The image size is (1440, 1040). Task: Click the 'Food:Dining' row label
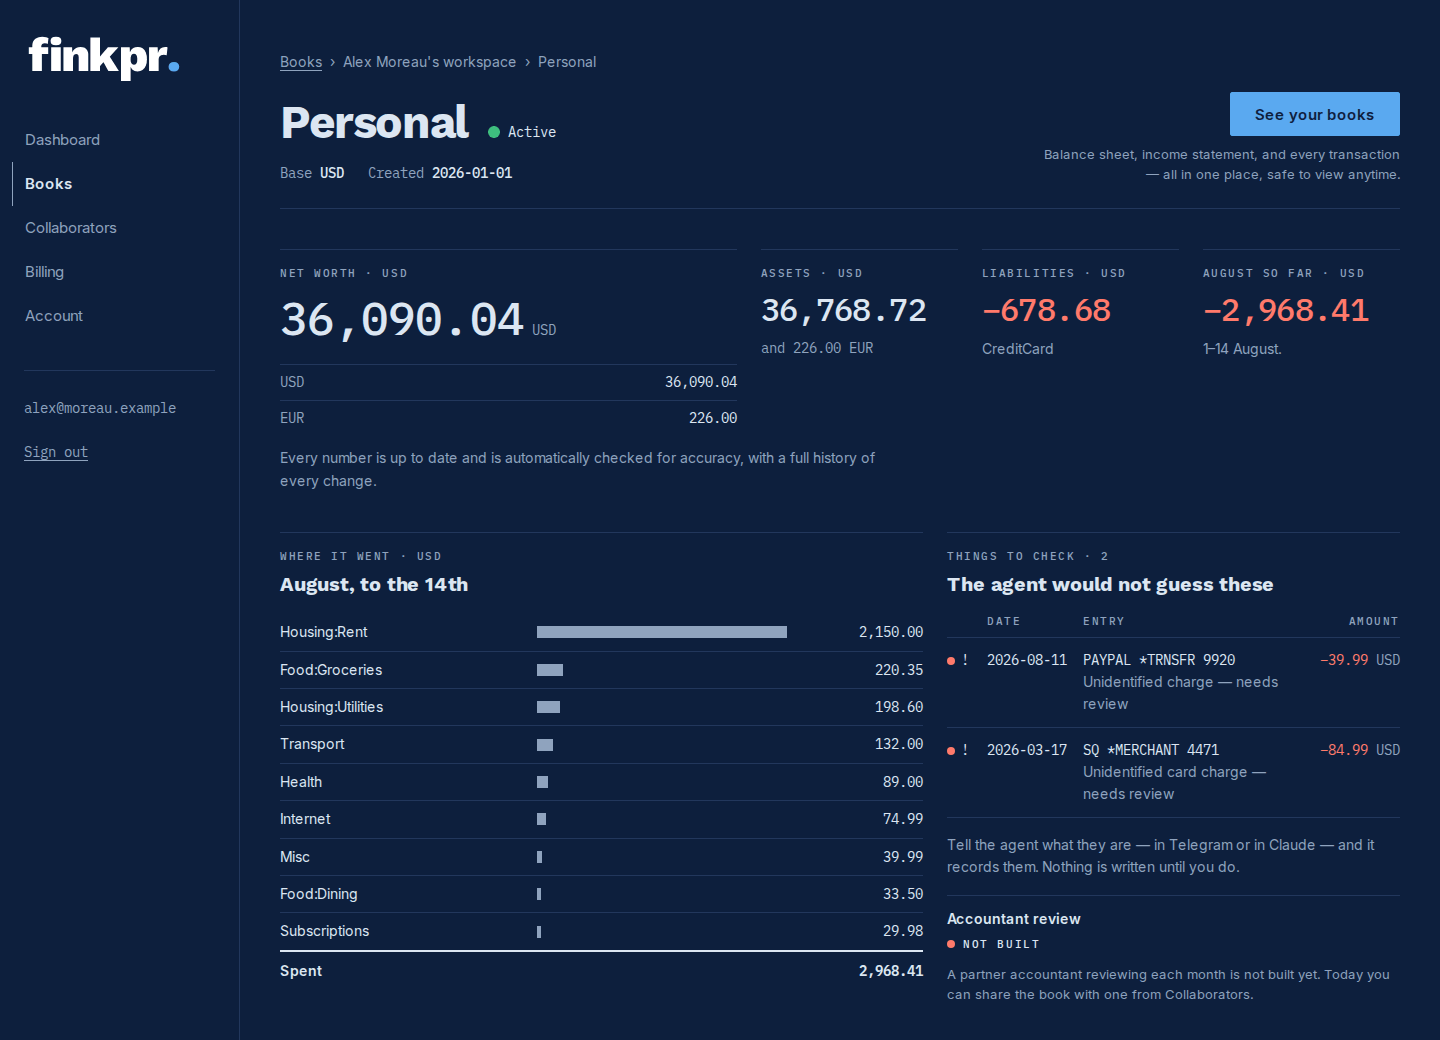coord(319,894)
